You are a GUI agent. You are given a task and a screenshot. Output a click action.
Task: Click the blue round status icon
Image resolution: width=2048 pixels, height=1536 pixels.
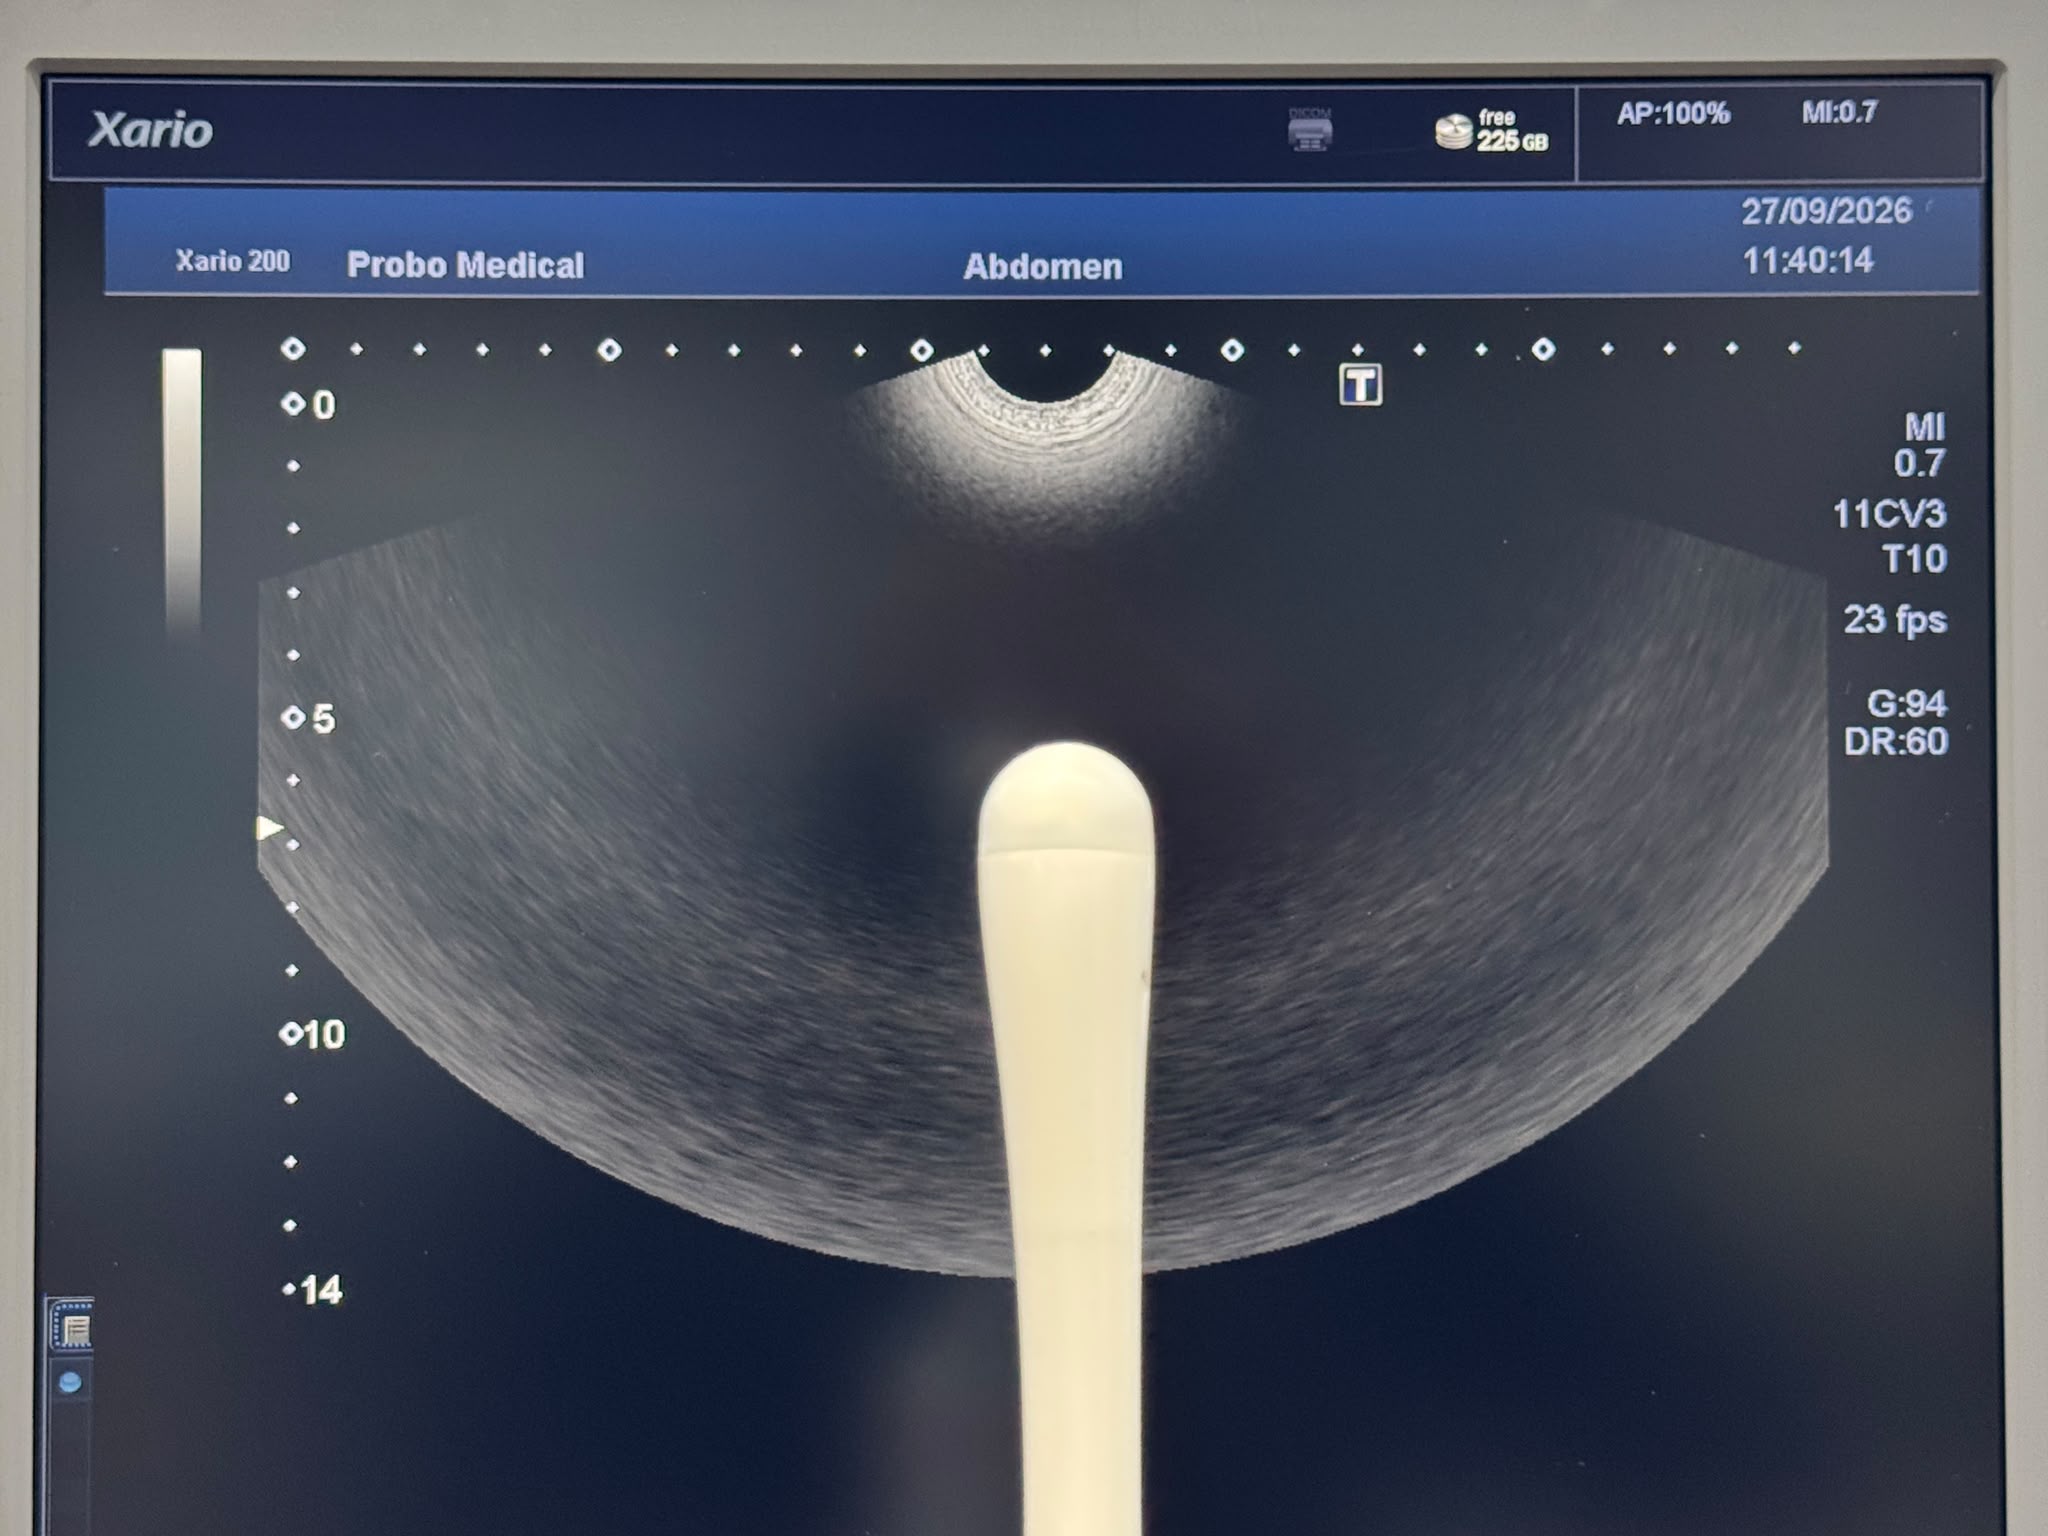70,1383
